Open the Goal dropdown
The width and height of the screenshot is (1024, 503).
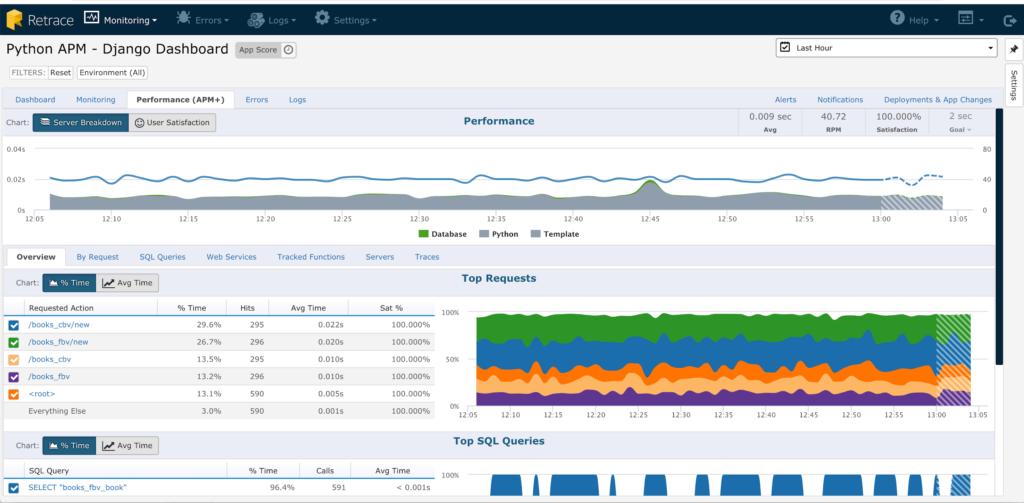click(960, 129)
